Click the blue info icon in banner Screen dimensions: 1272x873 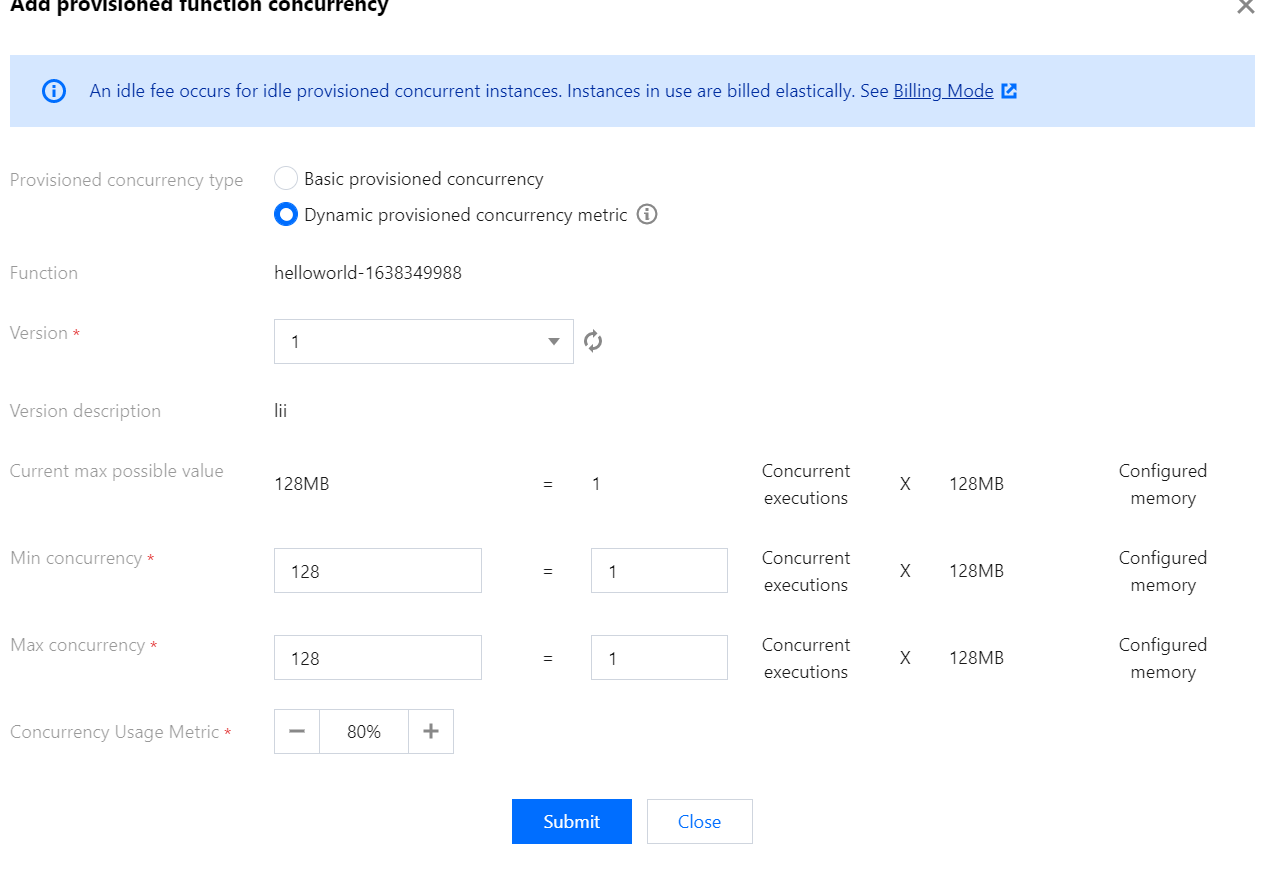[x=54, y=91]
